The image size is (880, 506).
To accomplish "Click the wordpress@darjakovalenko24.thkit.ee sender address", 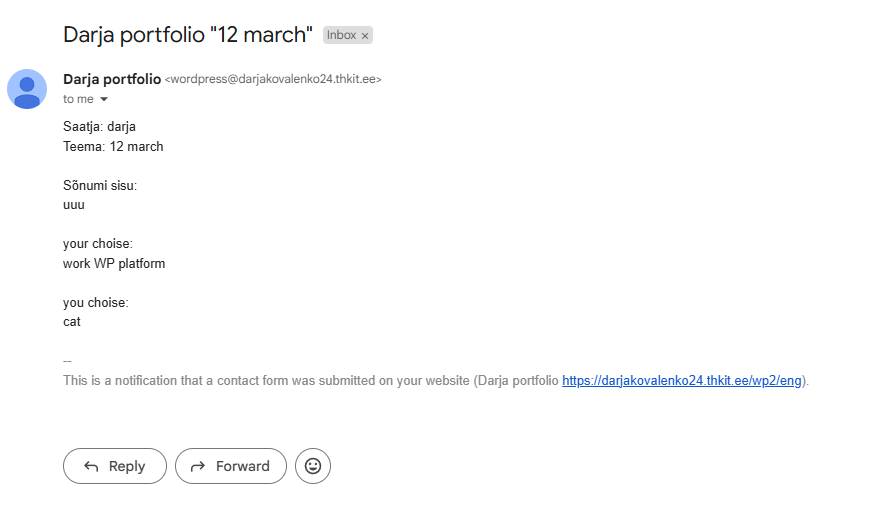I will (x=273, y=80).
